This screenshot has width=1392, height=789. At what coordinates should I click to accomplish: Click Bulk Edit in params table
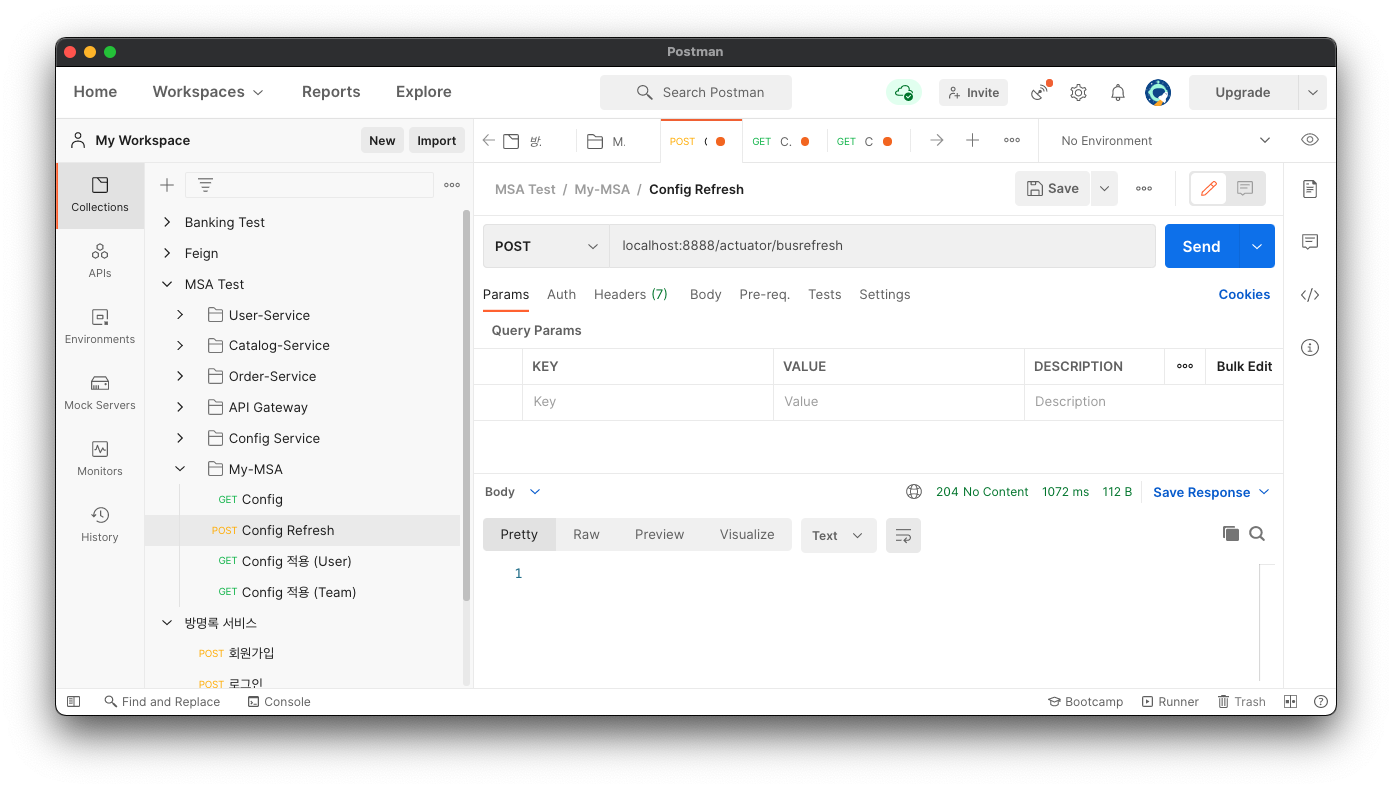(x=1244, y=366)
